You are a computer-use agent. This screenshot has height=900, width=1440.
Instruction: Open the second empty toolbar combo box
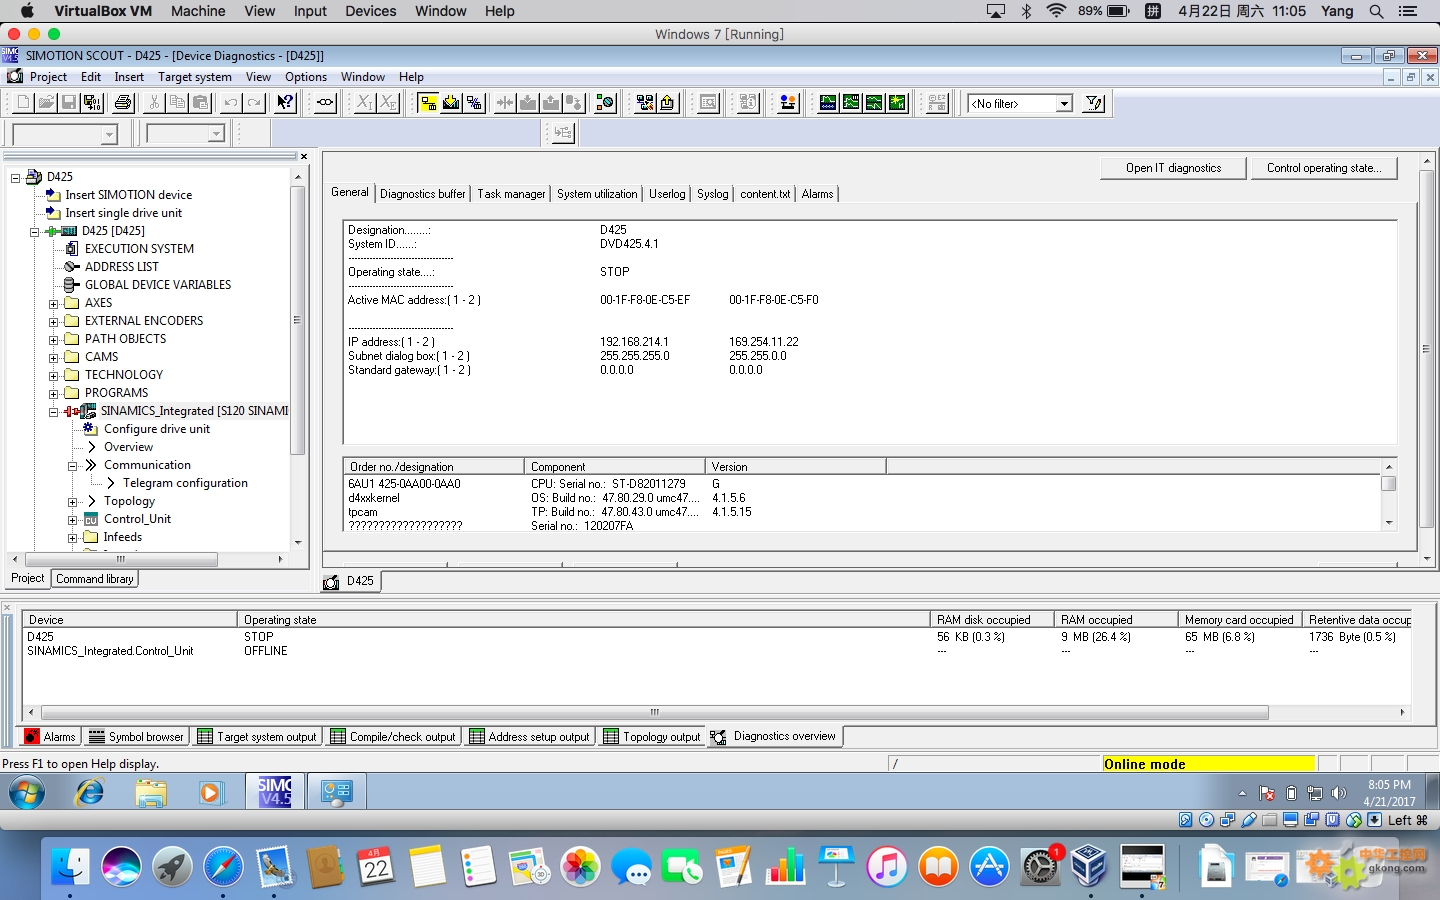216,134
